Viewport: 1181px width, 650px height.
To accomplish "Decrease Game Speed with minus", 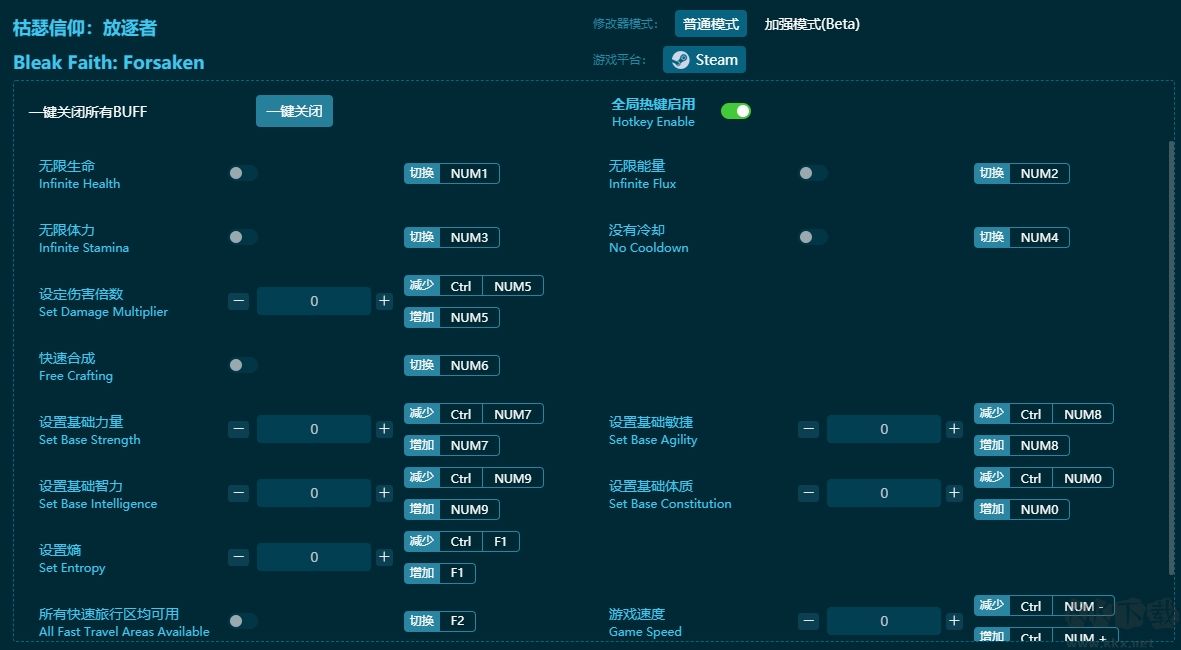I will tap(809, 621).
